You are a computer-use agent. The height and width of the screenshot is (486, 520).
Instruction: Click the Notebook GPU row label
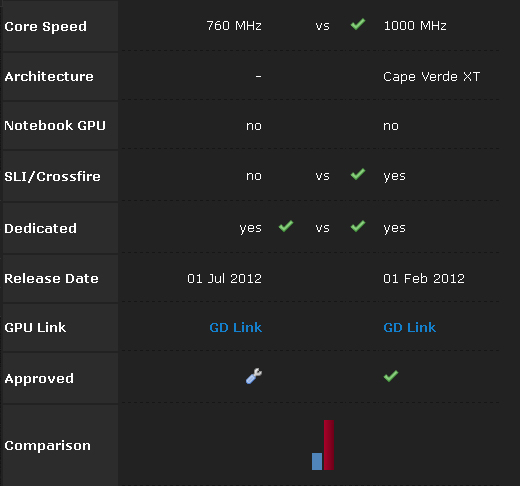click(55, 126)
